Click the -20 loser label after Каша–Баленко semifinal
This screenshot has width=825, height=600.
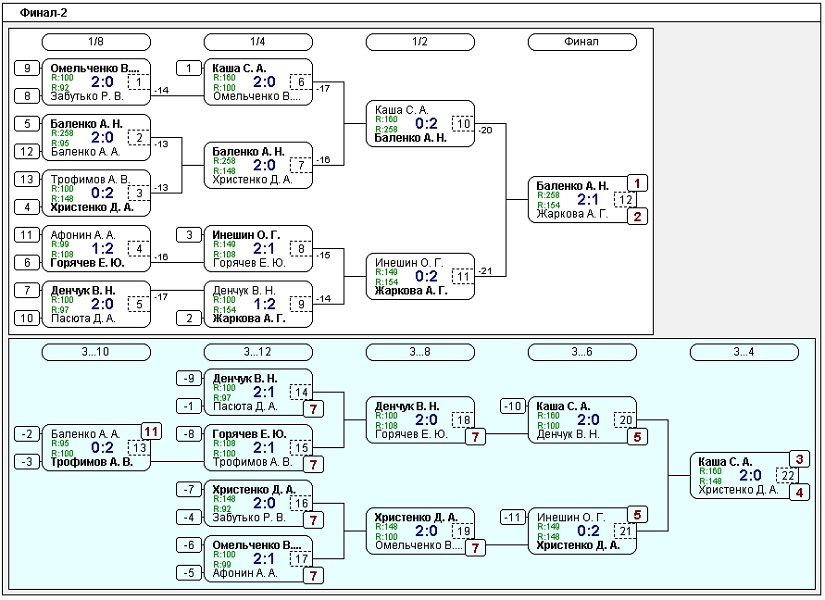point(485,130)
